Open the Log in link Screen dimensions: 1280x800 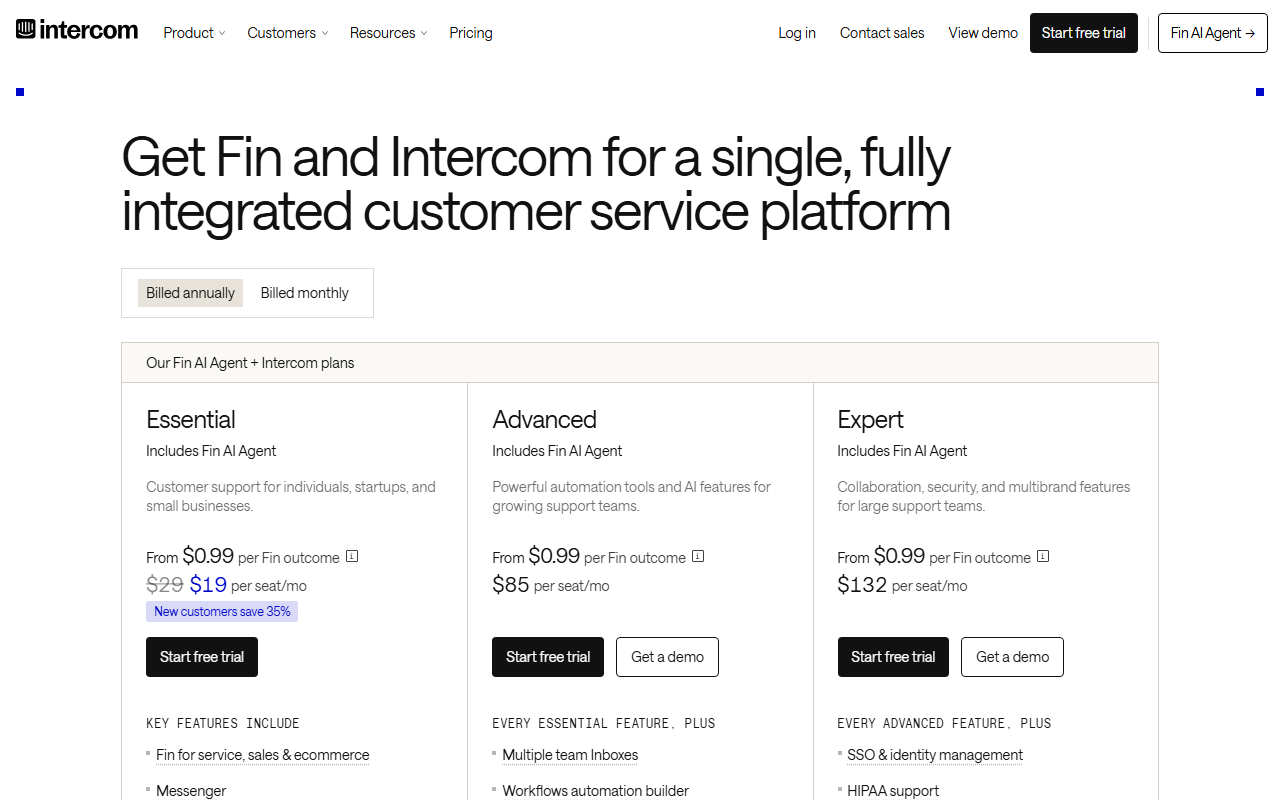point(797,33)
